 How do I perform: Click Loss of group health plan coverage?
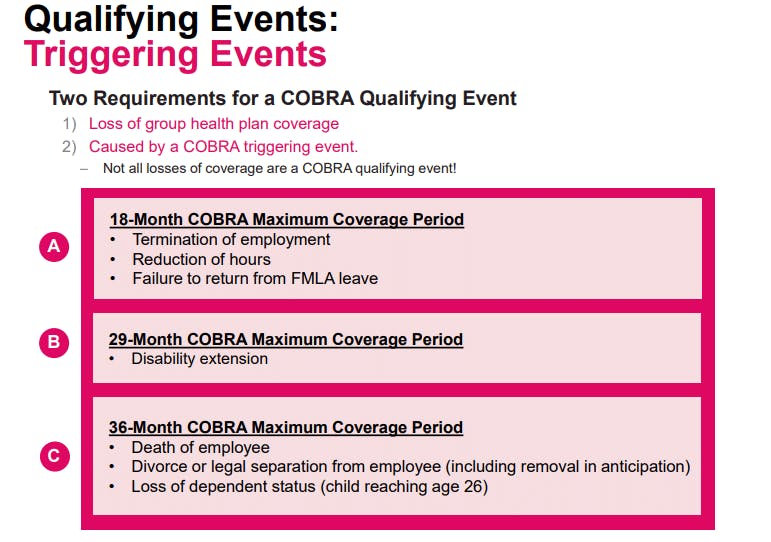tap(213, 123)
